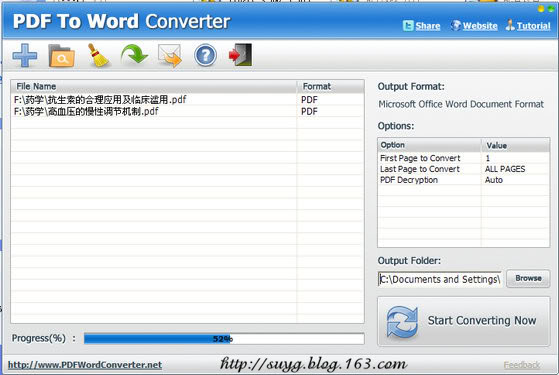Click the exit door icon
559x375 pixels.
coord(241,55)
